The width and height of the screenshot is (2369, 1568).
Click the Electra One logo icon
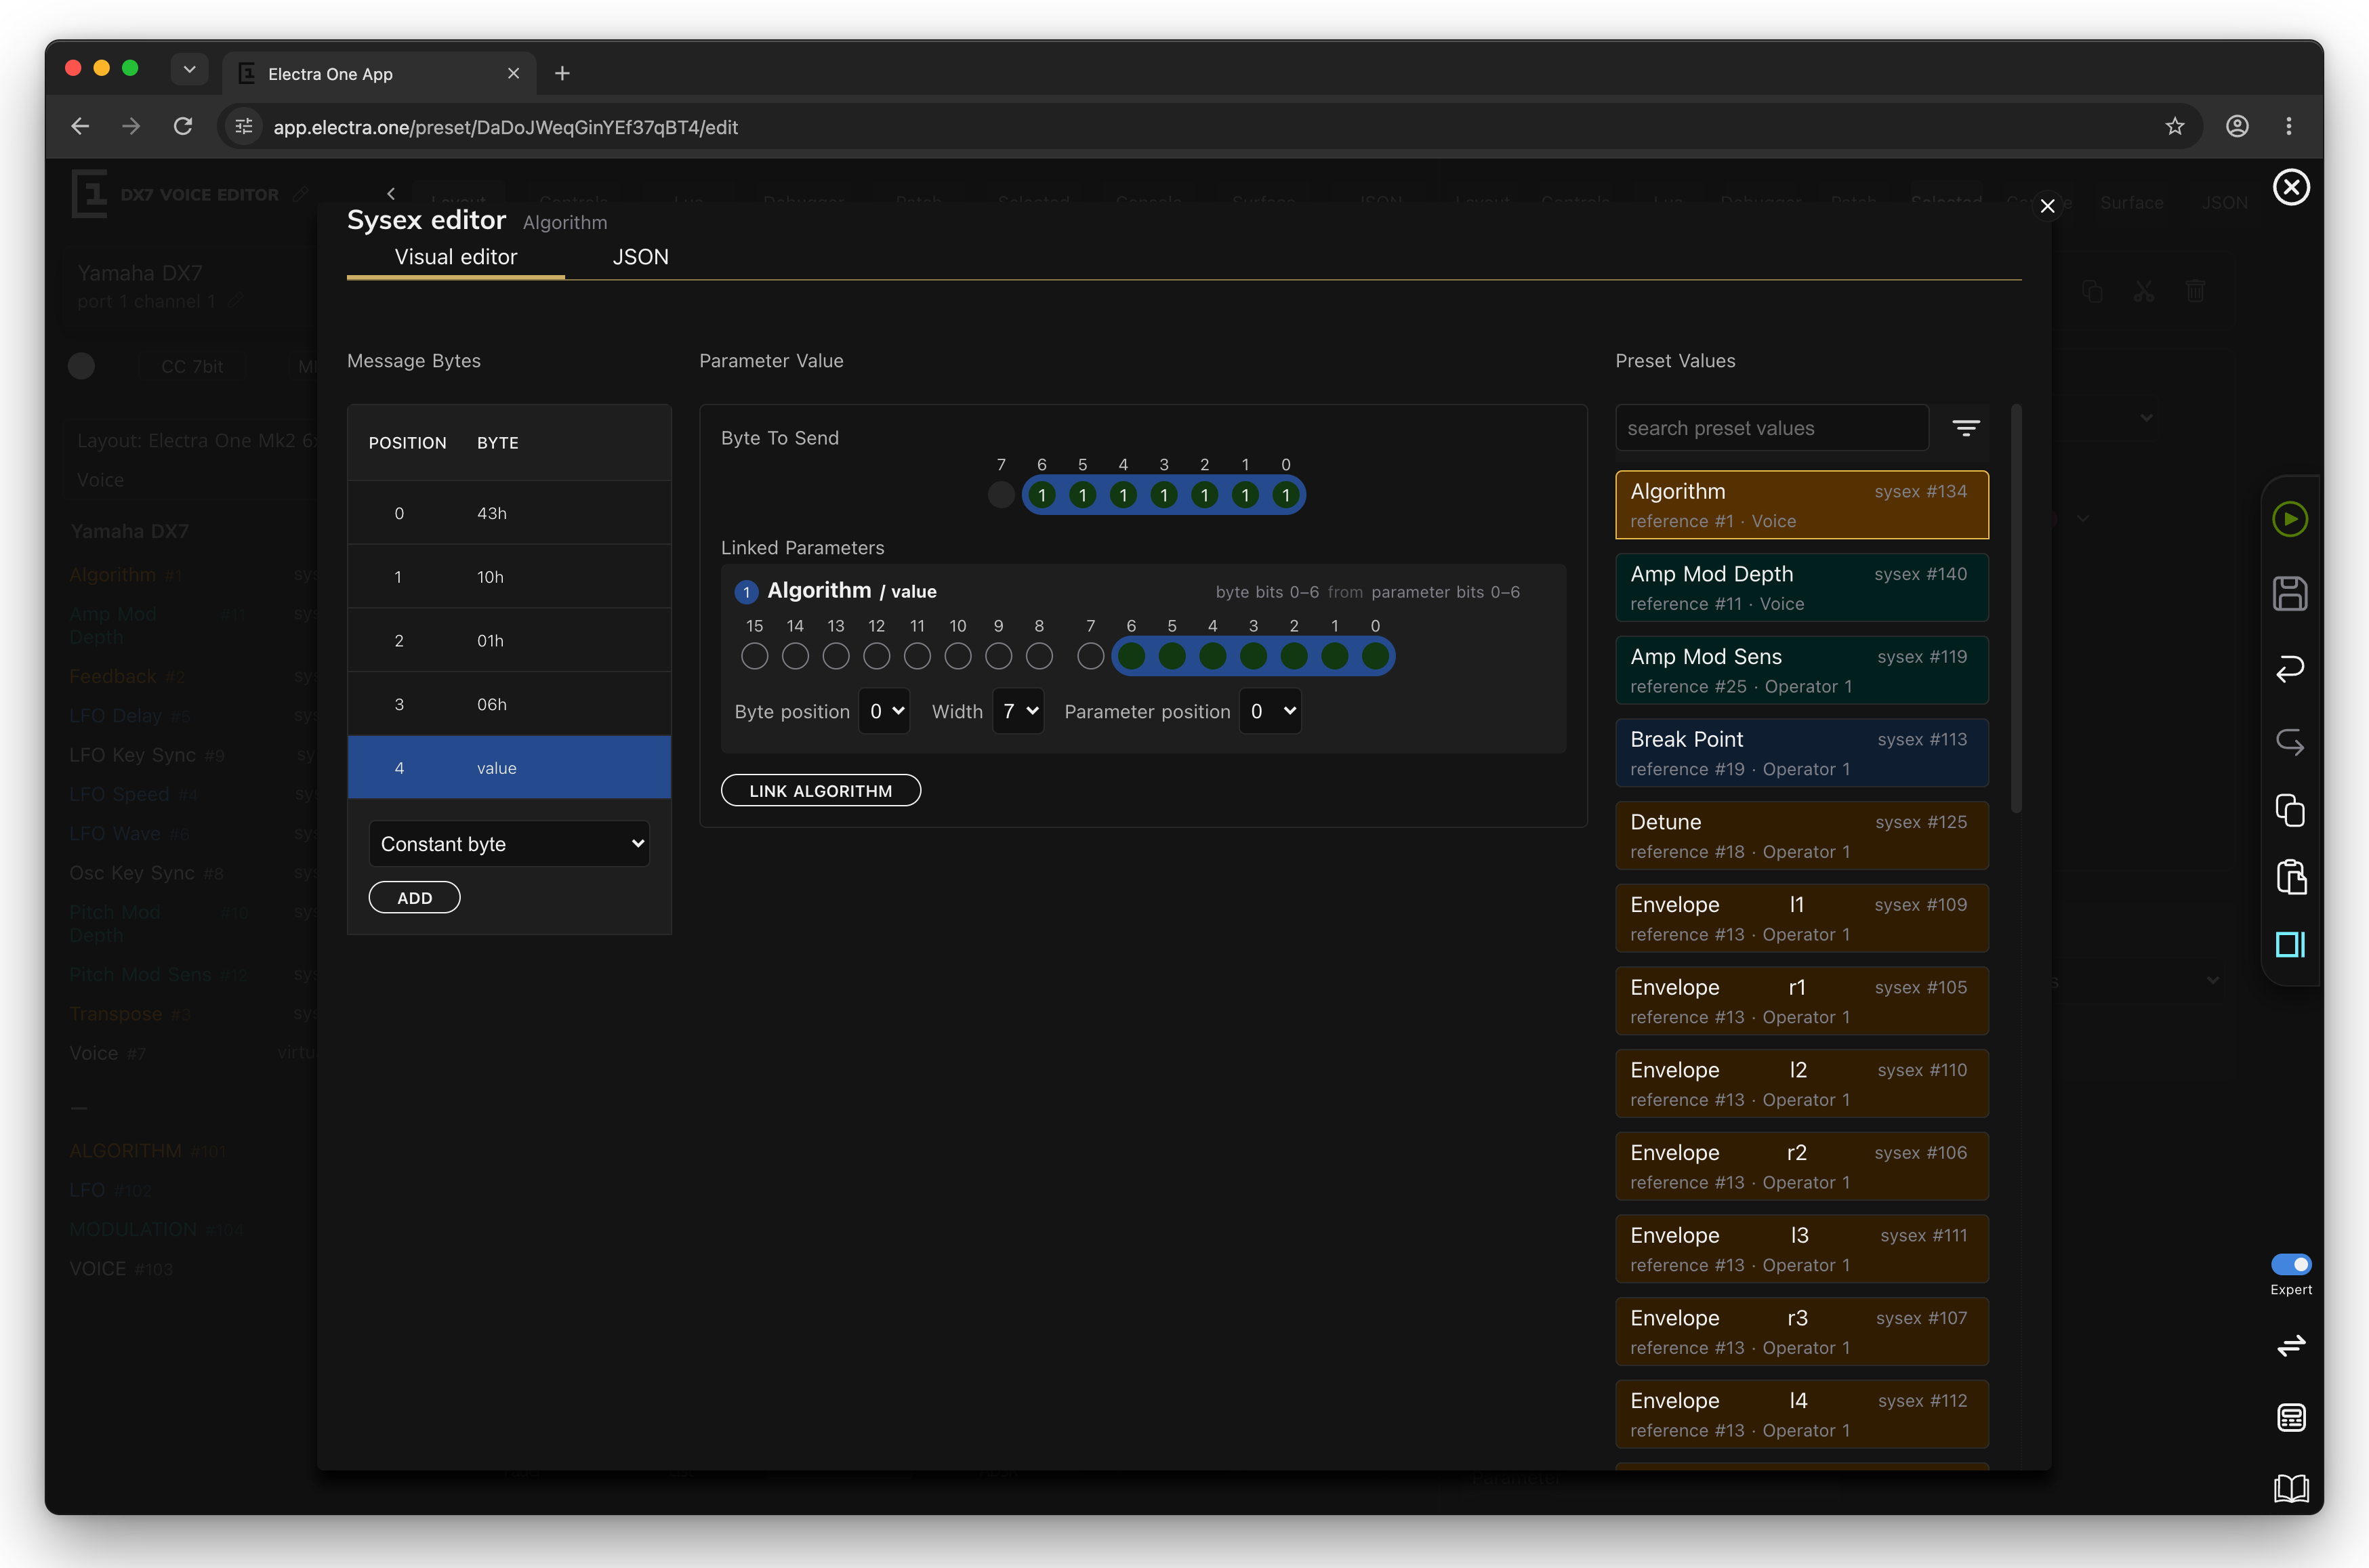pyautogui.click(x=89, y=193)
